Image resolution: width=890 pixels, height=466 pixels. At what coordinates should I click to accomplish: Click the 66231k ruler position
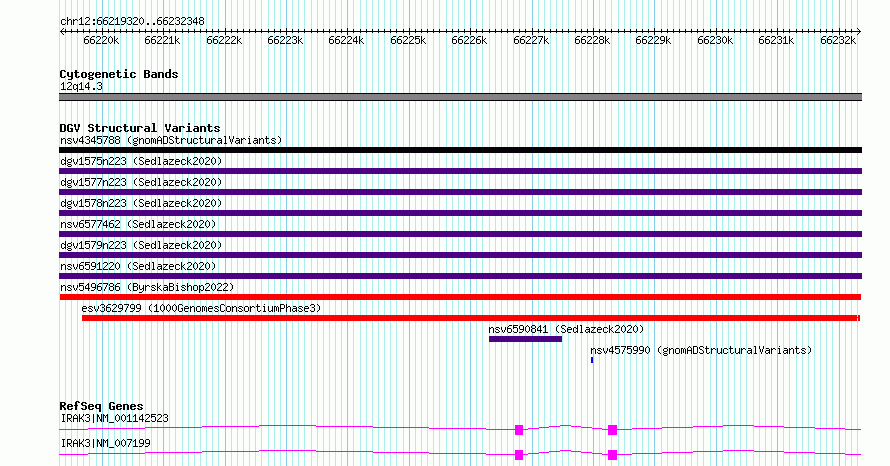click(777, 41)
